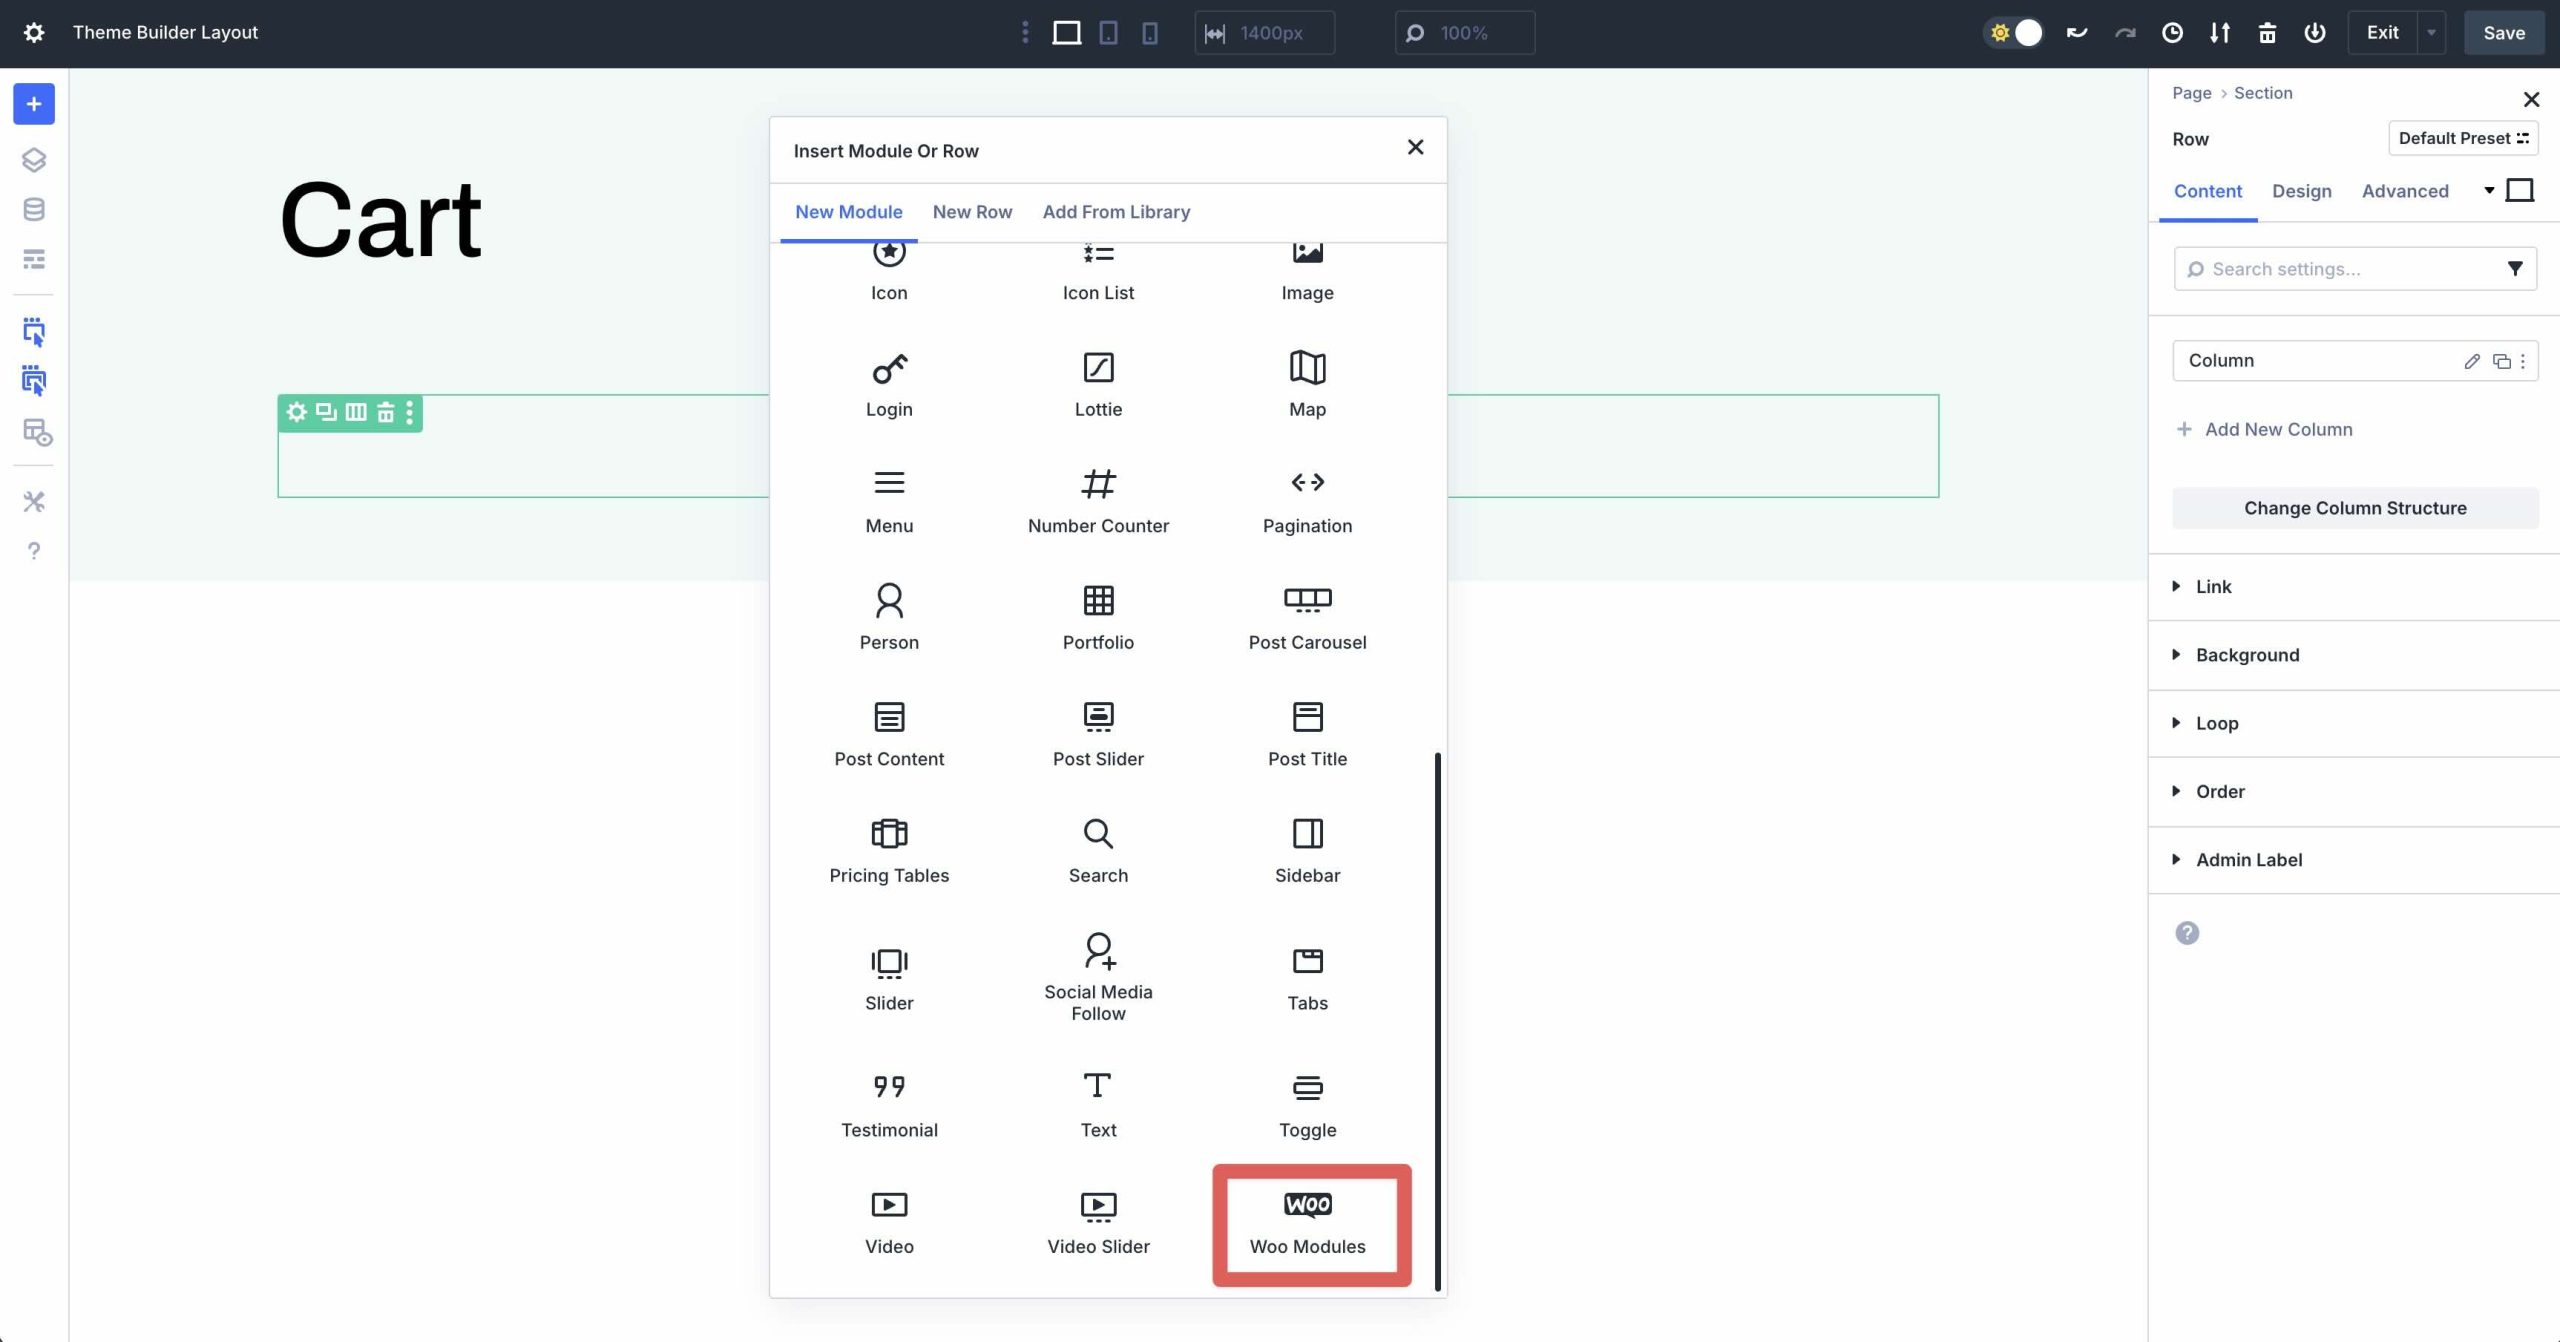Open the editing history clock icon
This screenshot has width=2560, height=1342.
2170,32
